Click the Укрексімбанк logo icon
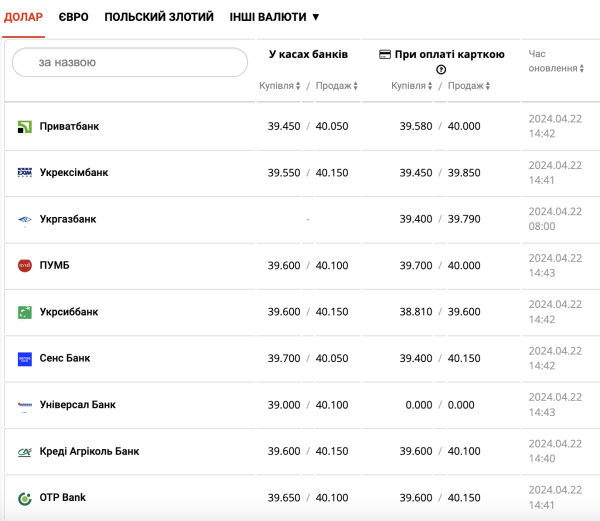The image size is (600, 521). [25, 173]
